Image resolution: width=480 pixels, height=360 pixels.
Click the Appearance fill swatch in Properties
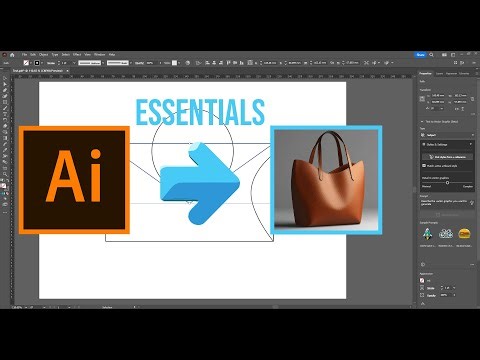(422, 281)
